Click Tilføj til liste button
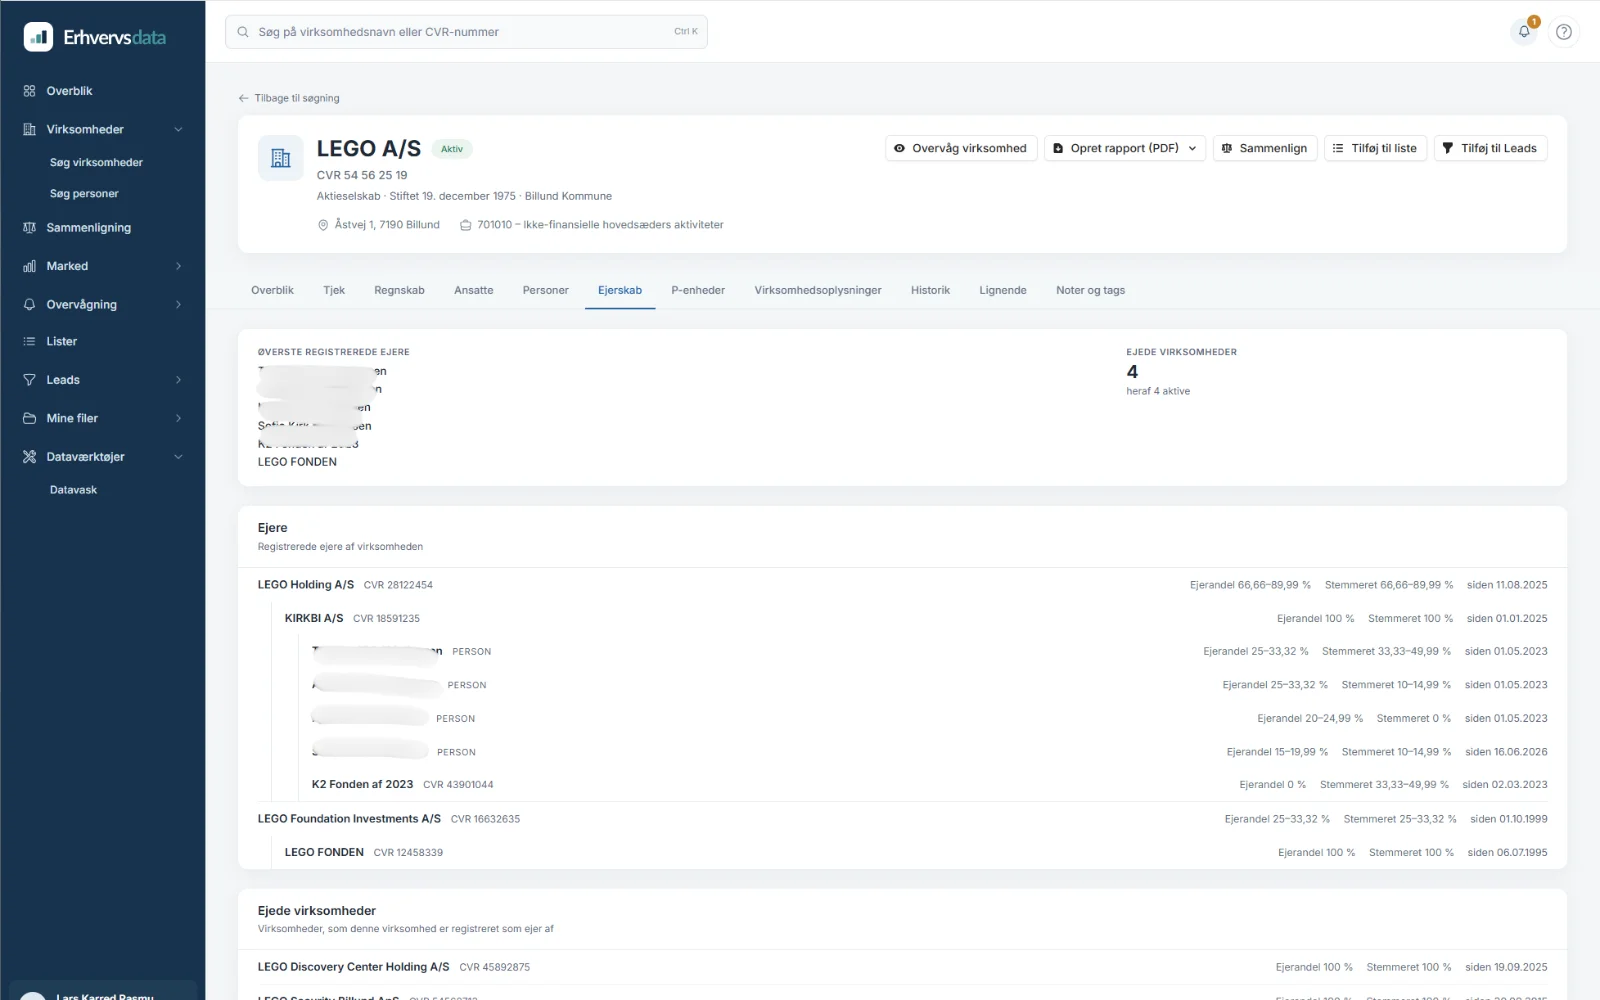The width and height of the screenshot is (1600, 1000). (1375, 148)
